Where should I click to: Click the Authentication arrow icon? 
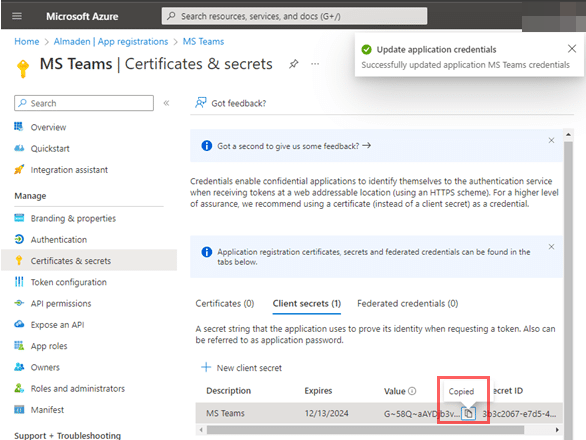pos(19,239)
